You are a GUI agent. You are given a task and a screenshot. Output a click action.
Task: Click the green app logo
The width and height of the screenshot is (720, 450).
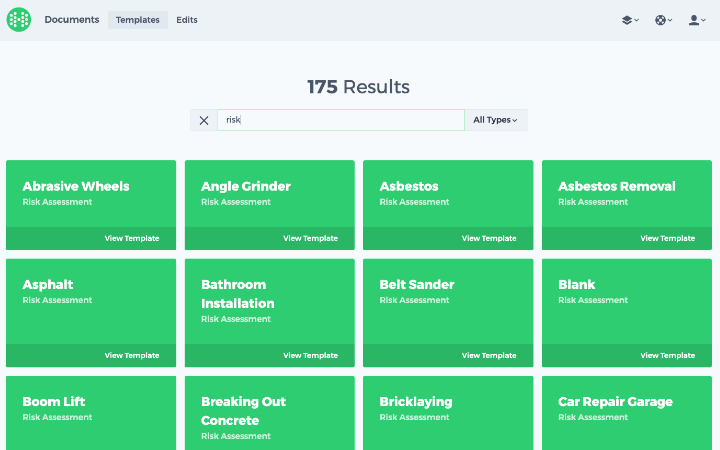(19, 20)
